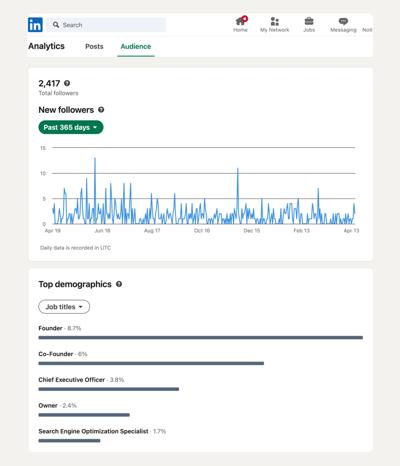Click the magnifier icon in search box
The width and height of the screenshot is (400, 466).
[56, 25]
